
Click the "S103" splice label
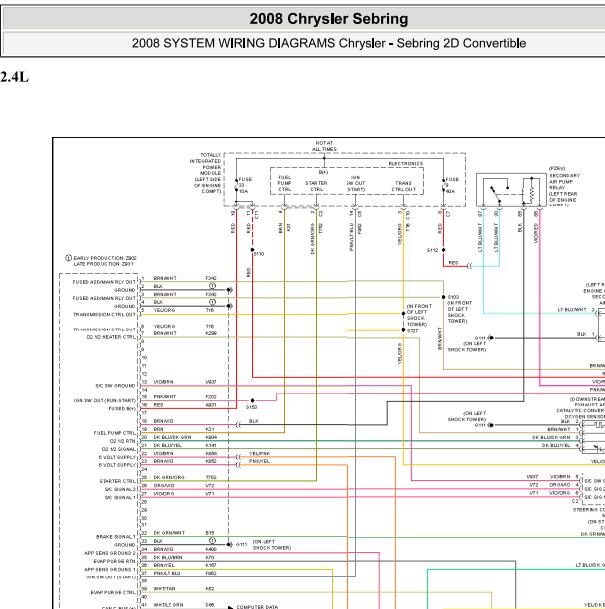[453, 297]
